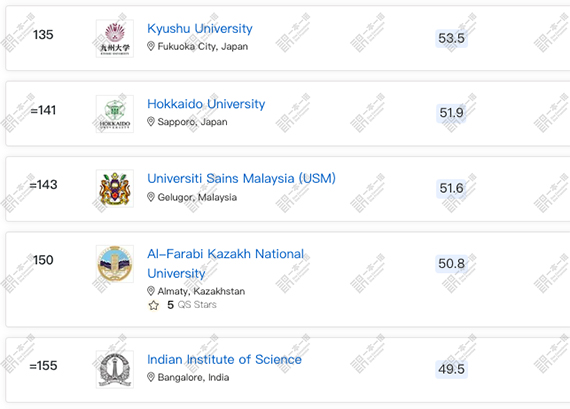The image size is (570, 409).
Task: Click the QS Stars star icon
Action: [154, 305]
